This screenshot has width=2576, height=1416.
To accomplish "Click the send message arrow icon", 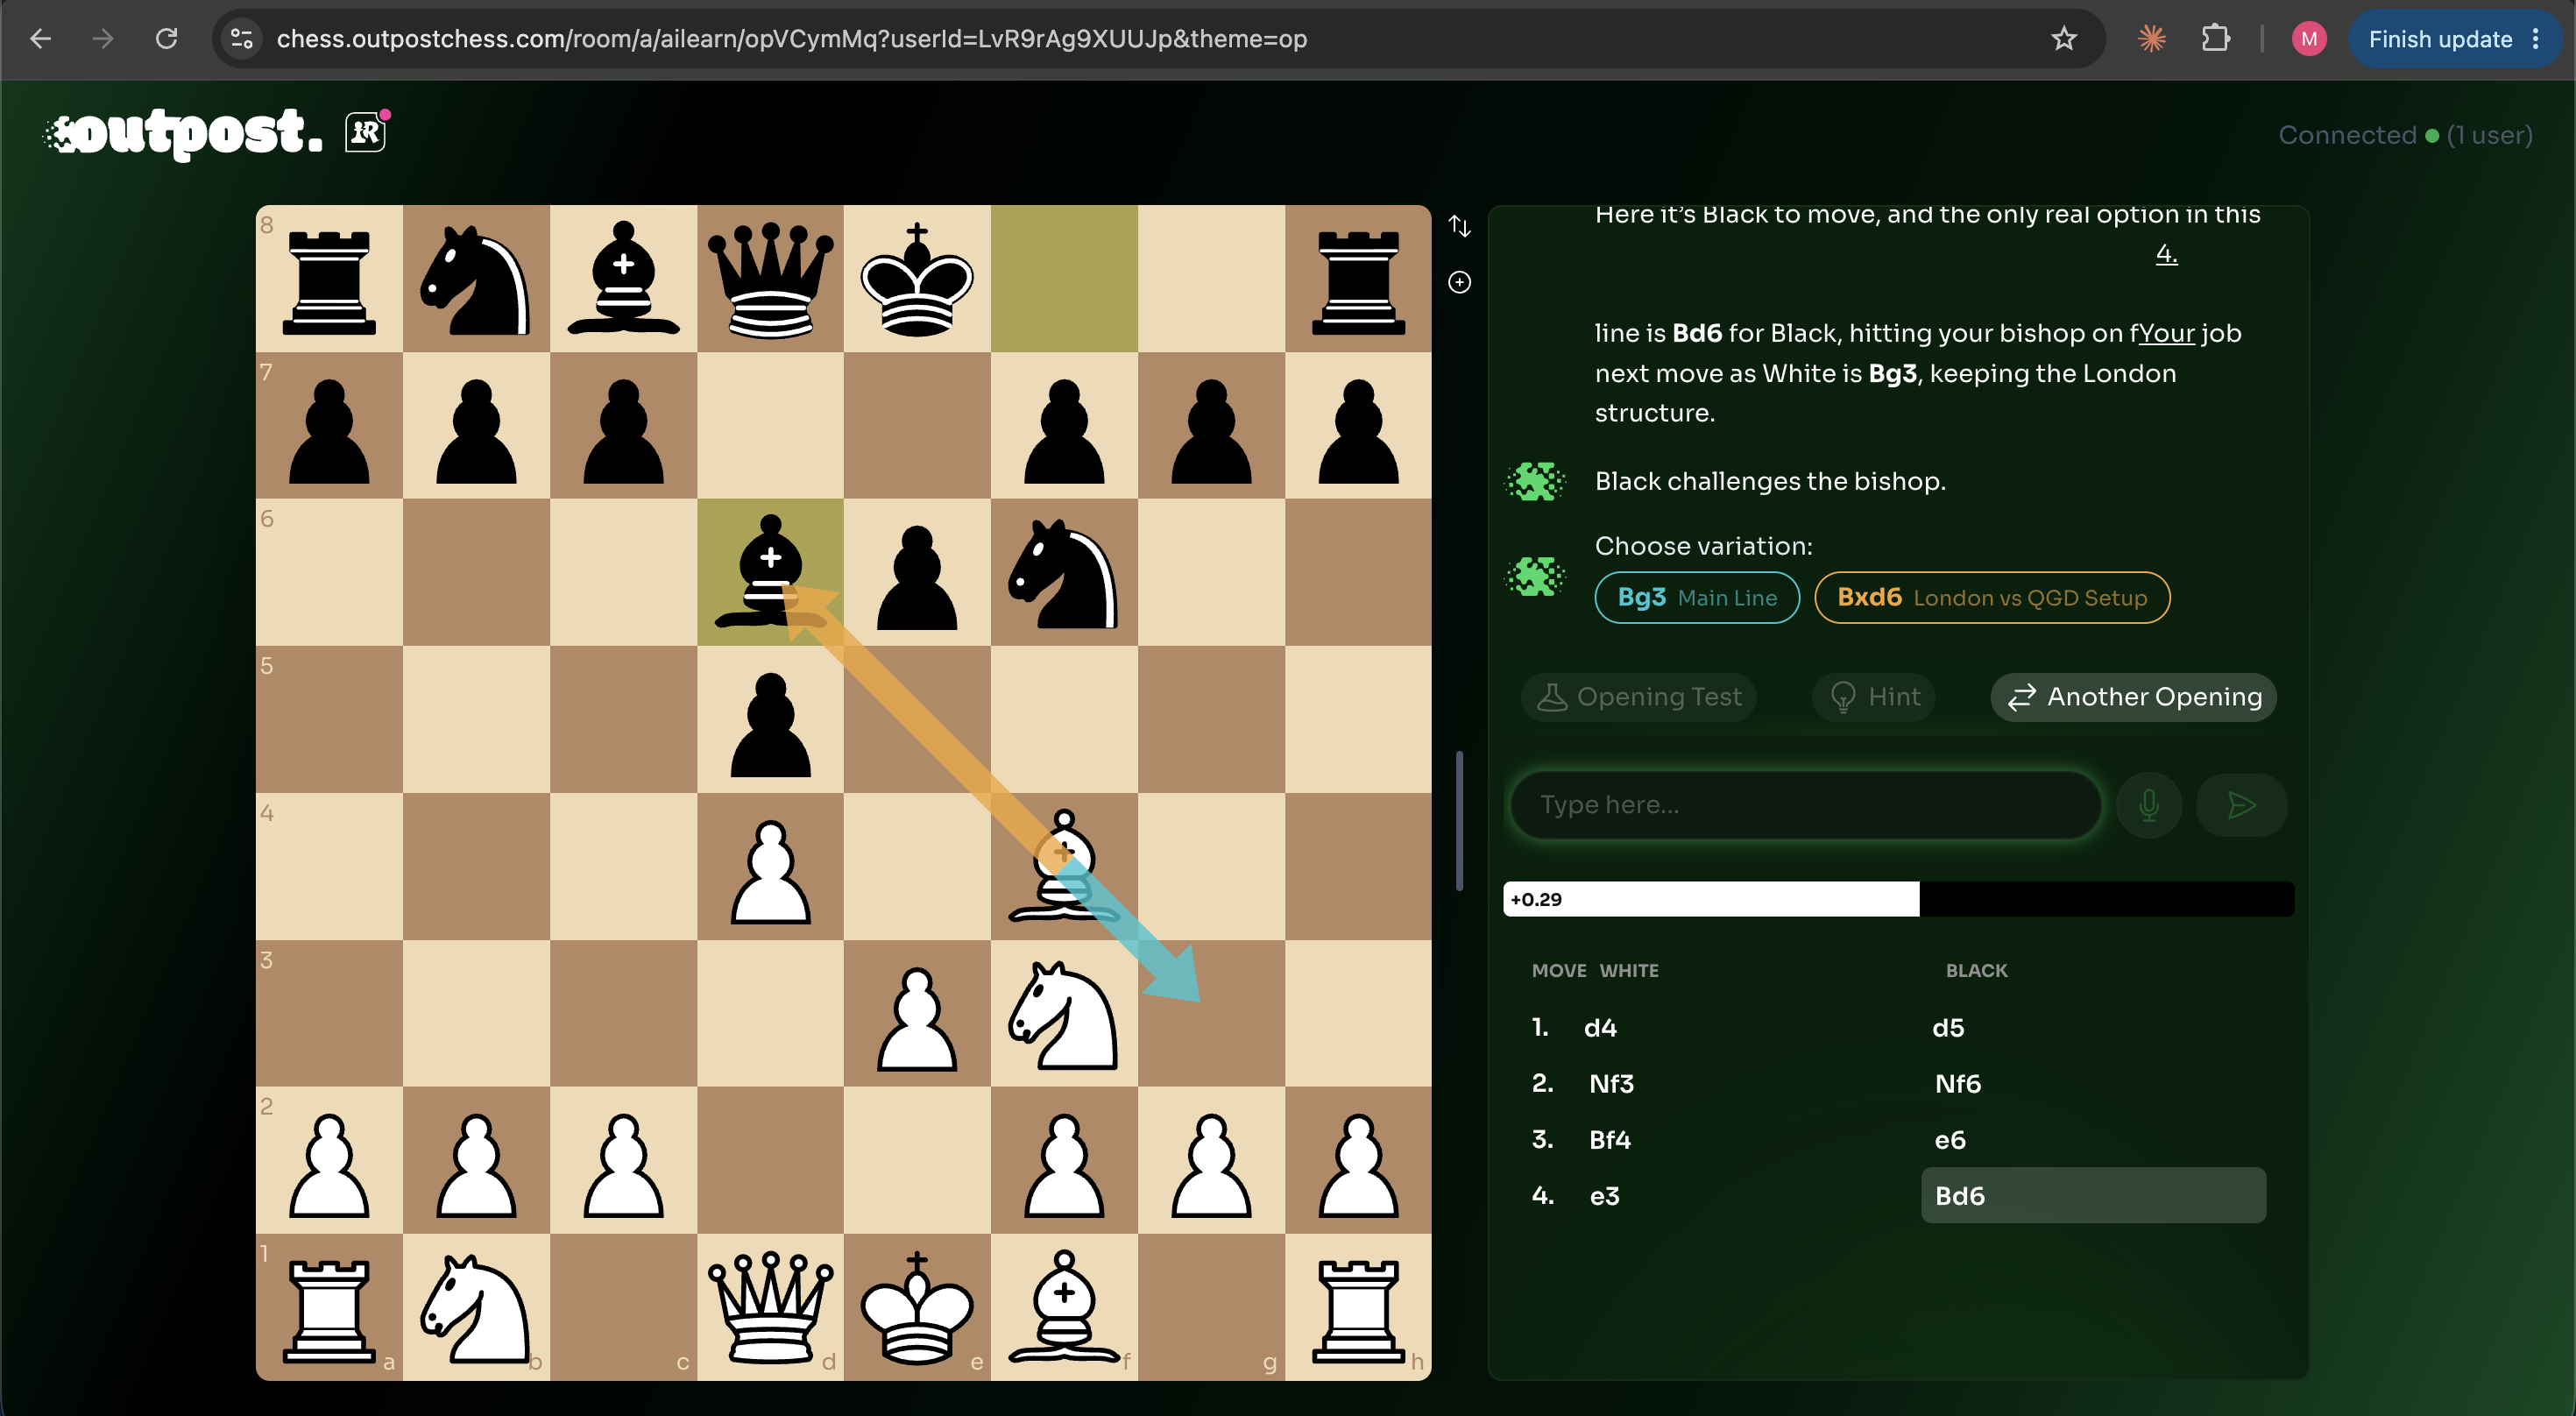I will (x=2241, y=805).
